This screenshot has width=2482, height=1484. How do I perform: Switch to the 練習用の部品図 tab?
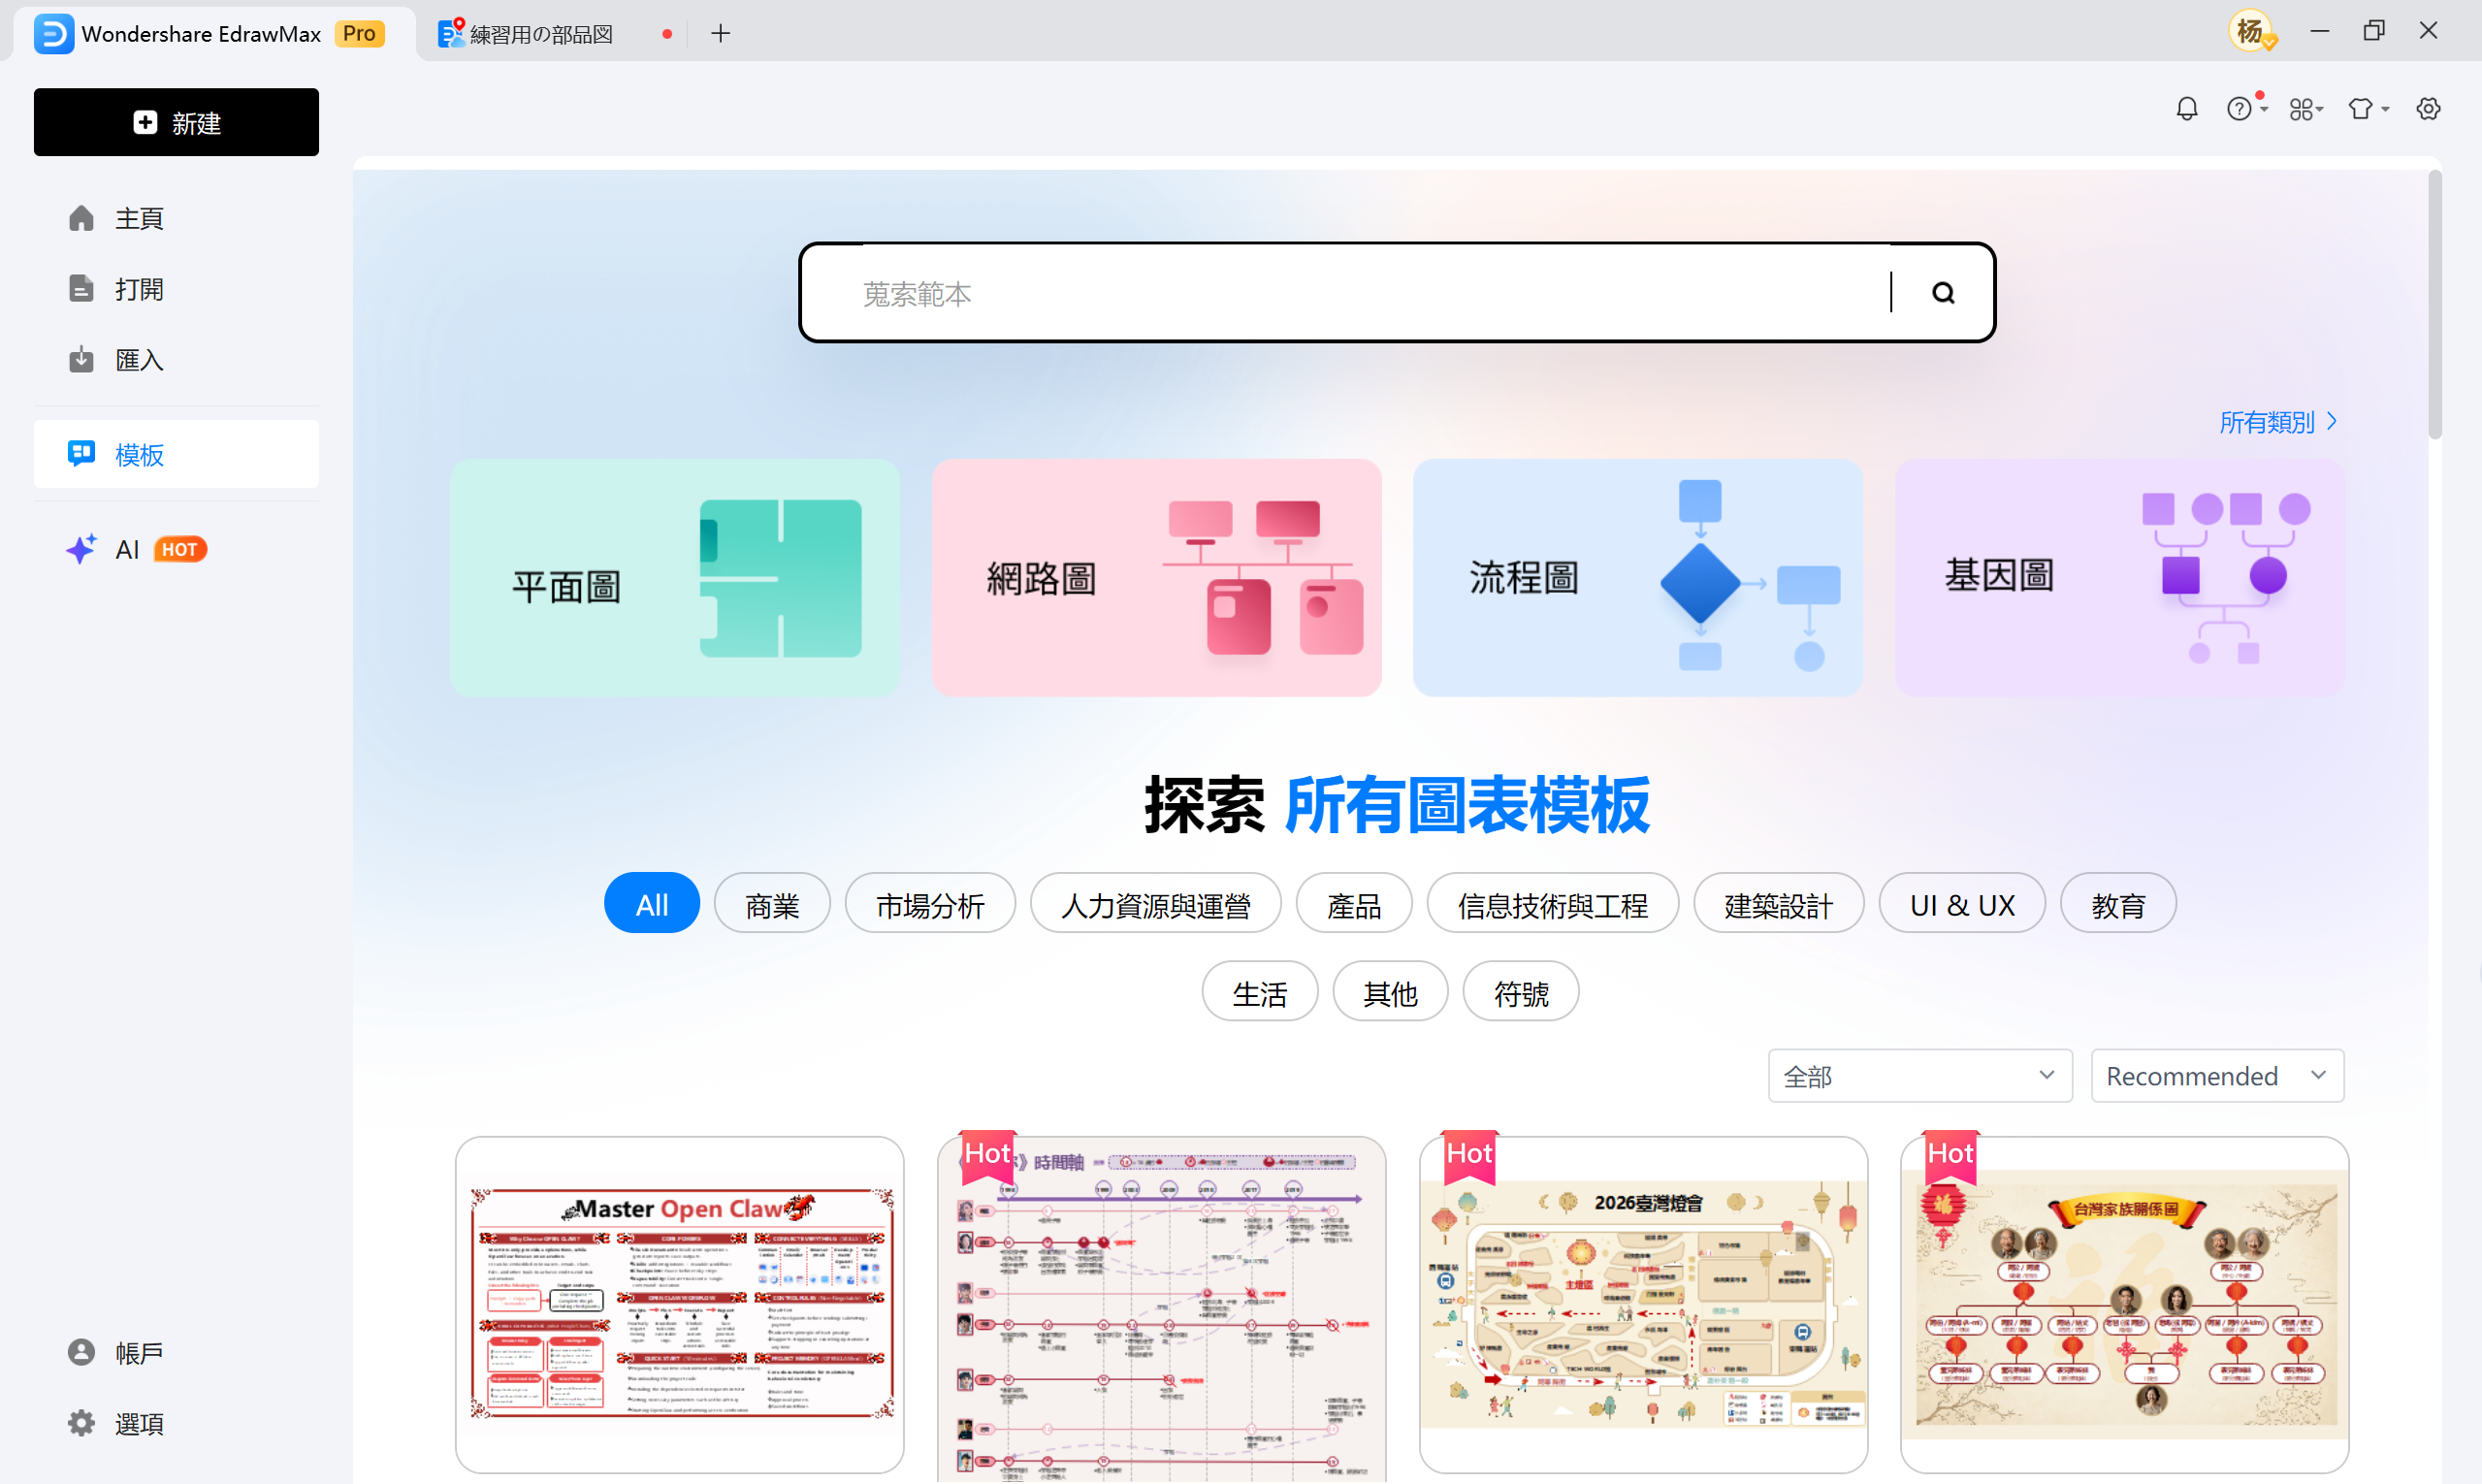[540, 32]
